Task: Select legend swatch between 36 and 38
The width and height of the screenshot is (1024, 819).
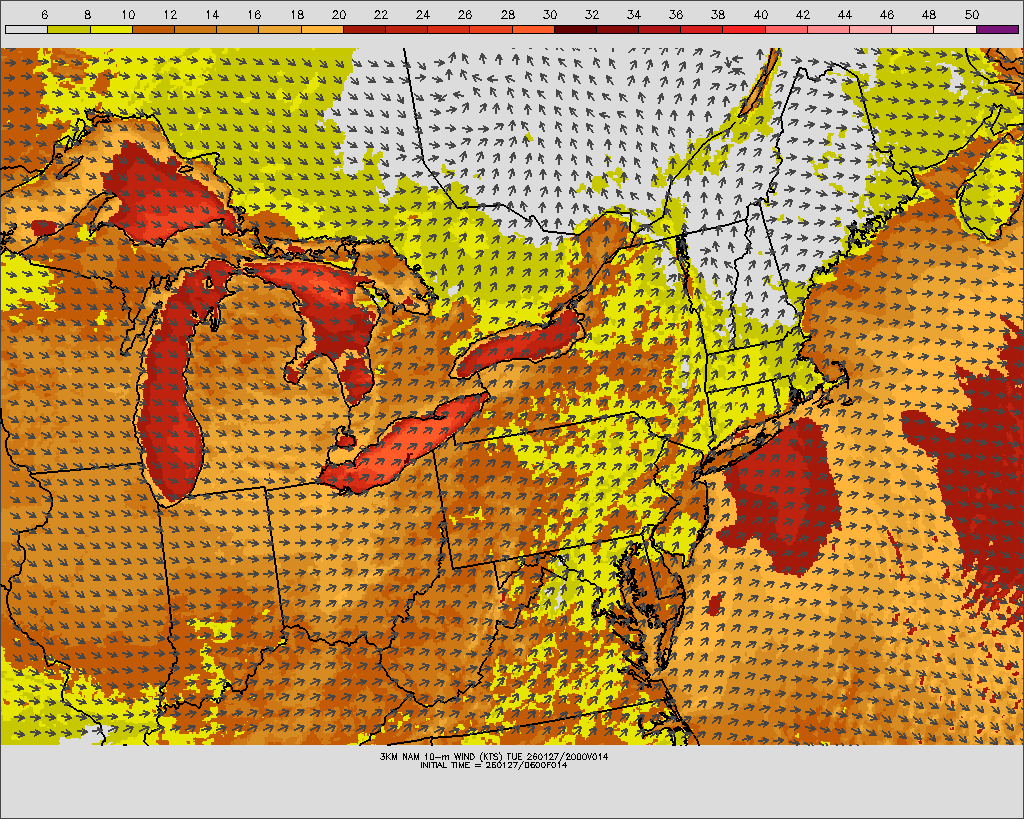Action: [x=702, y=29]
